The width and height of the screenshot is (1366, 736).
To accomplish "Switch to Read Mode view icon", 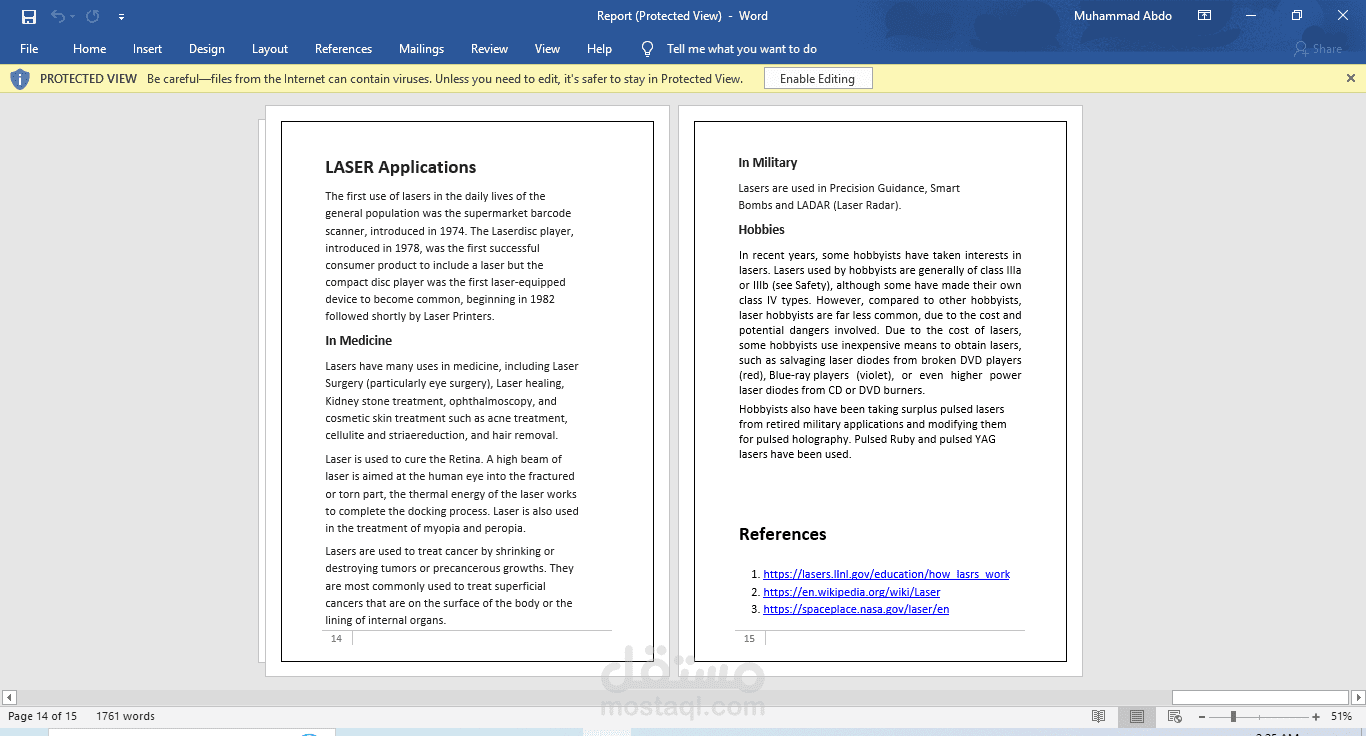I will 1099,716.
